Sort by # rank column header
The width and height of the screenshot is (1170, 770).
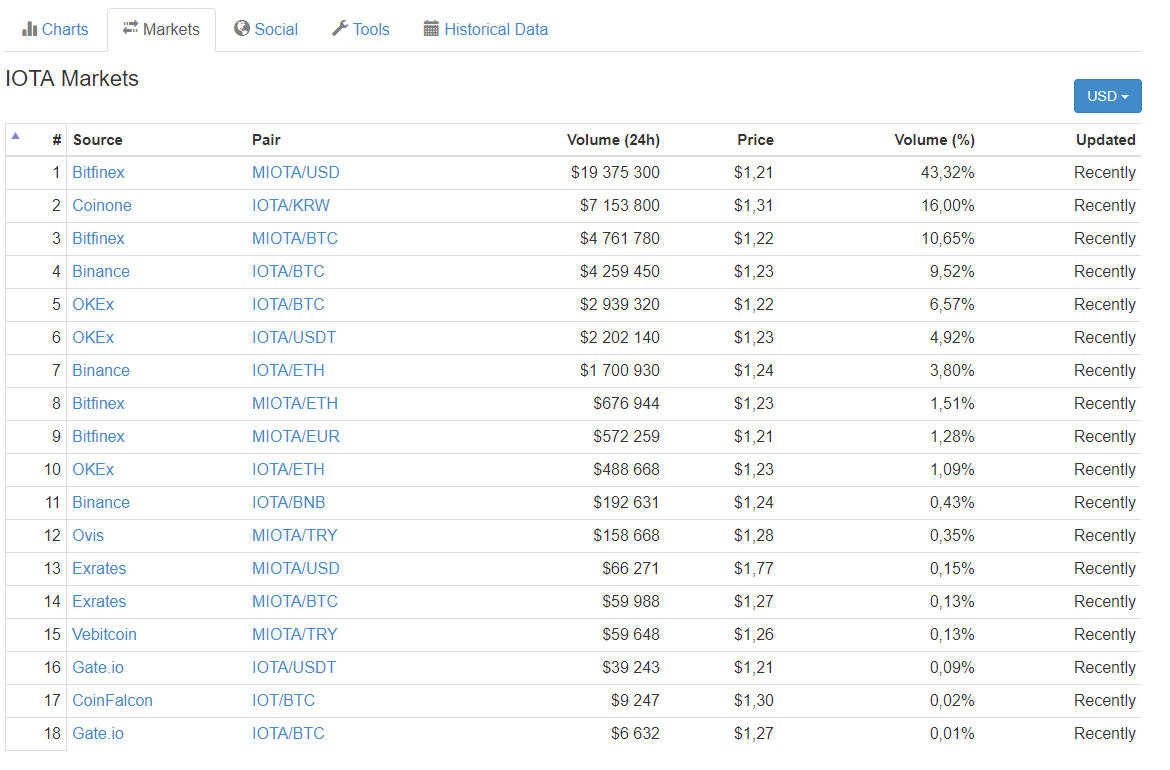point(57,140)
